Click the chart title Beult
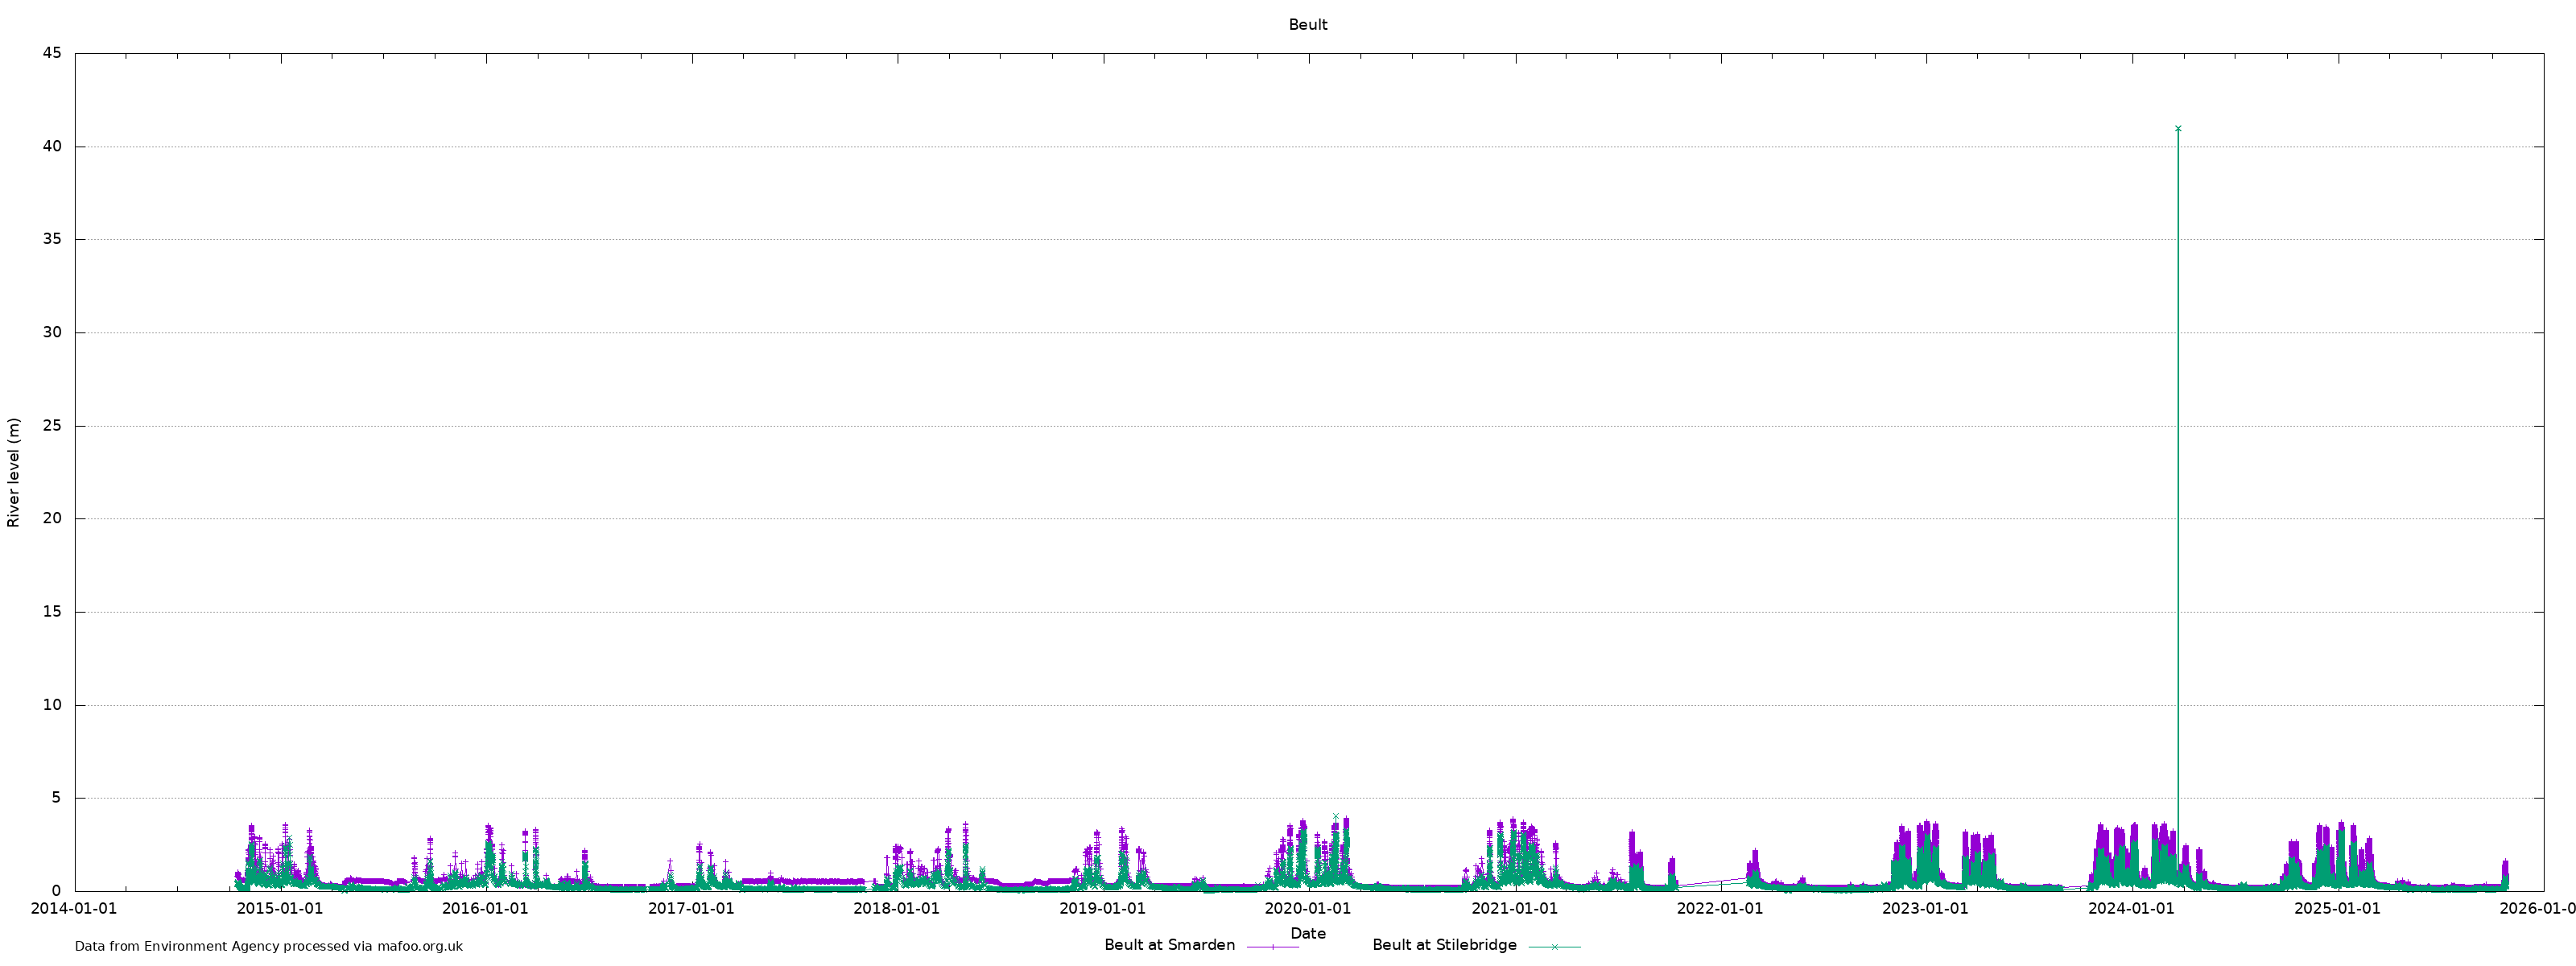The width and height of the screenshot is (2576, 966). pyautogui.click(x=1307, y=25)
